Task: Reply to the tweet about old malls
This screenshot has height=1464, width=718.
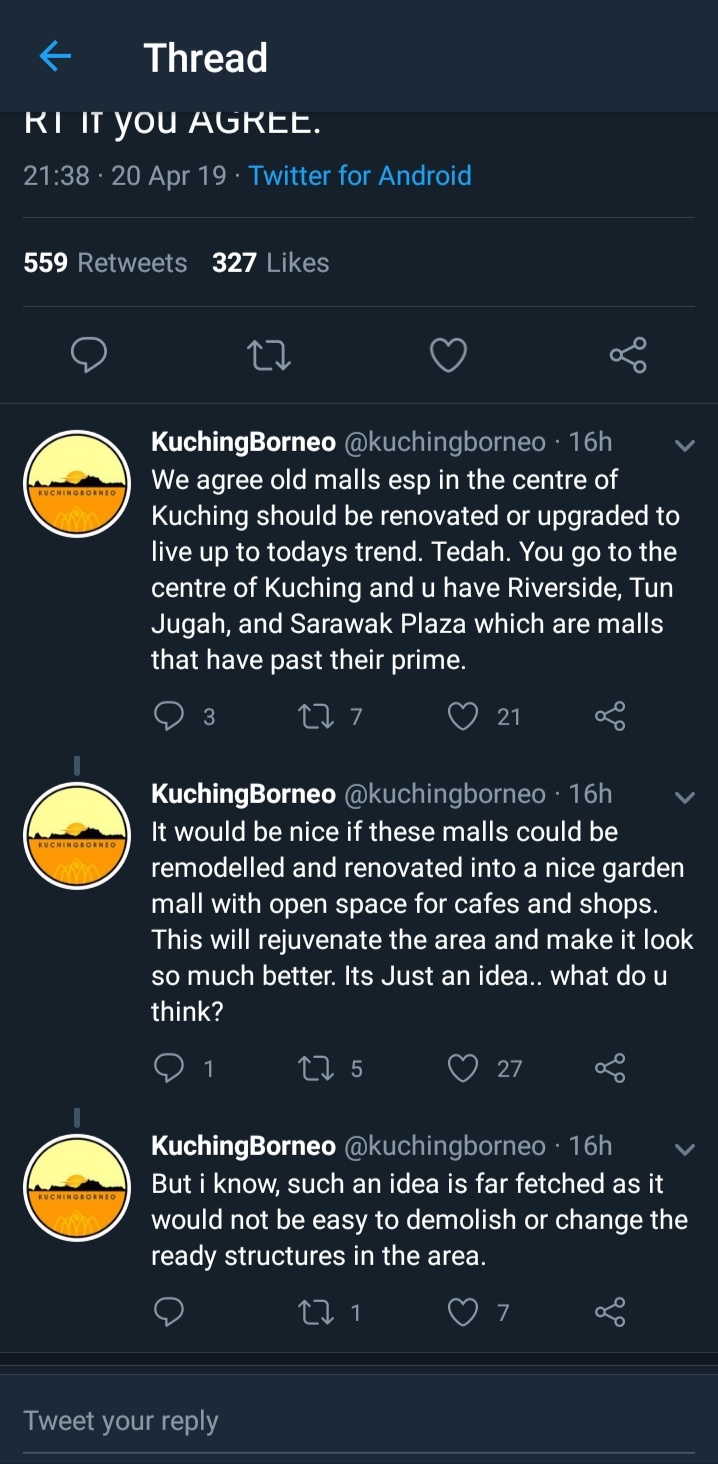Action: point(170,716)
